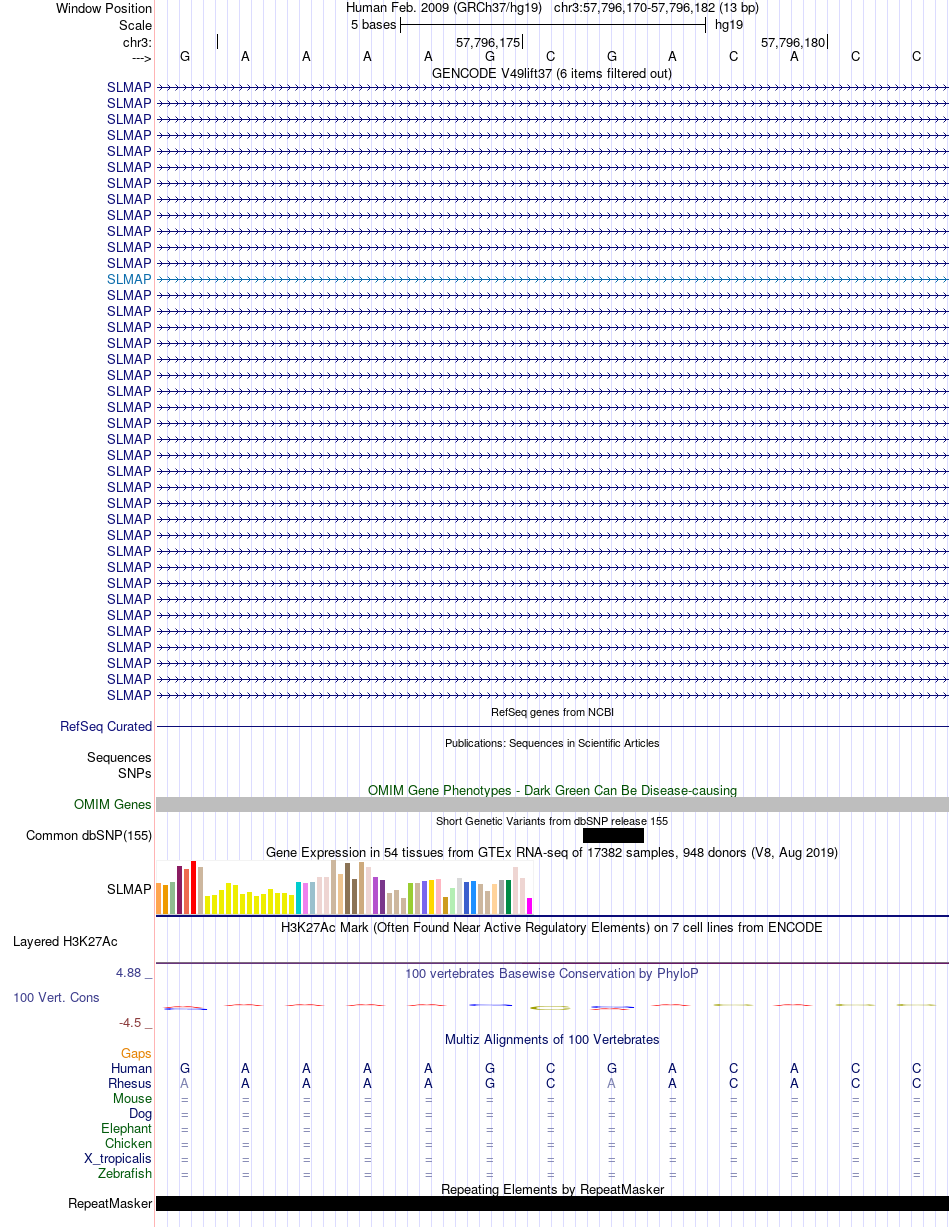Click the Rhesus alignment row label

point(130,1083)
